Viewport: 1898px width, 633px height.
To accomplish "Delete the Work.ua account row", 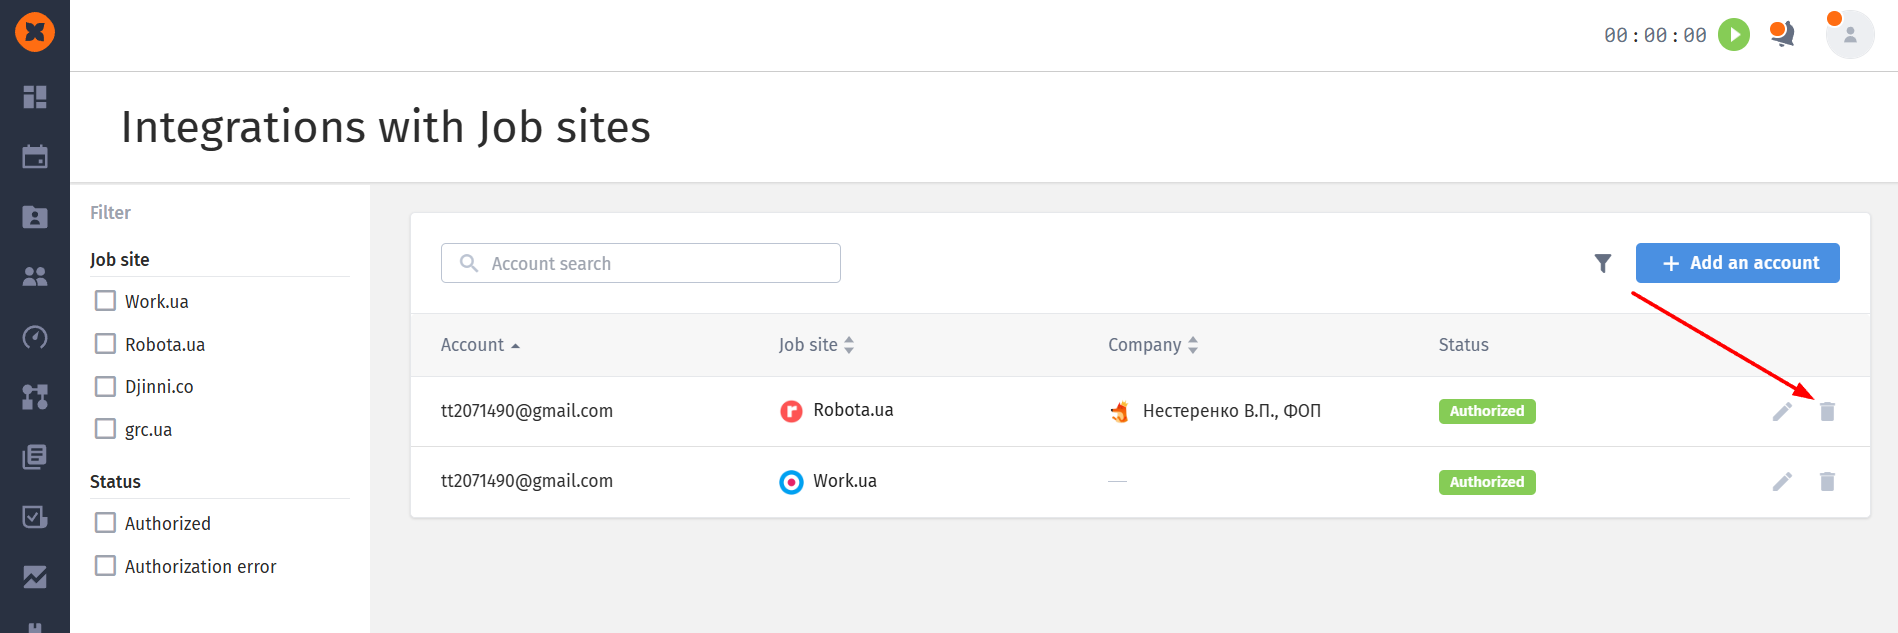I will (x=1827, y=482).
